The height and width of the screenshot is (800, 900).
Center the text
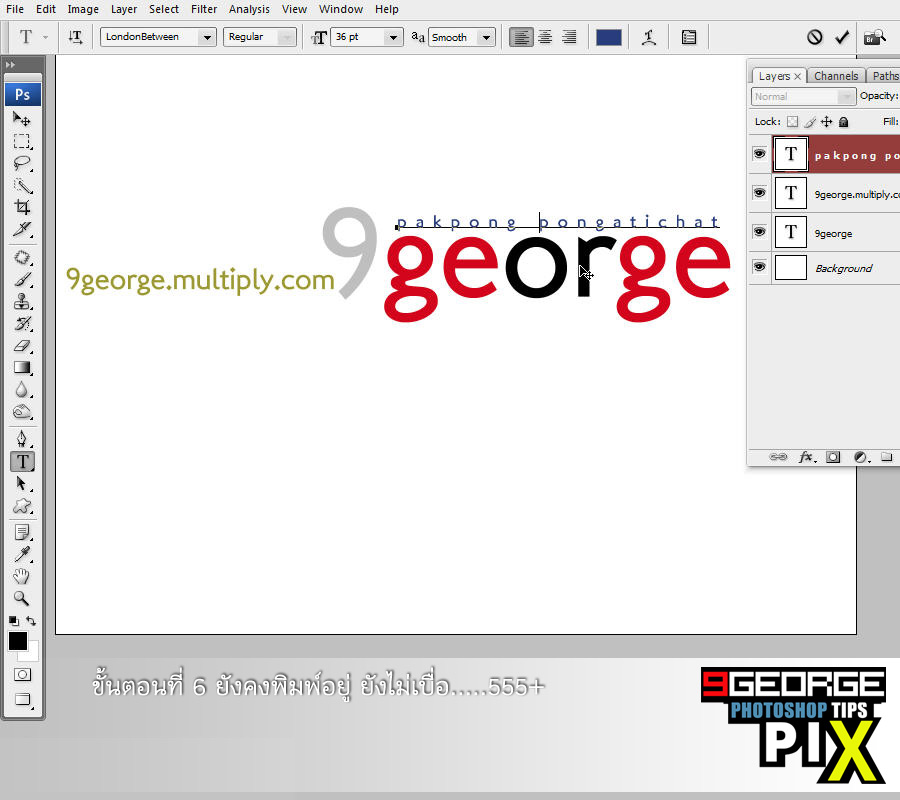pos(545,37)
